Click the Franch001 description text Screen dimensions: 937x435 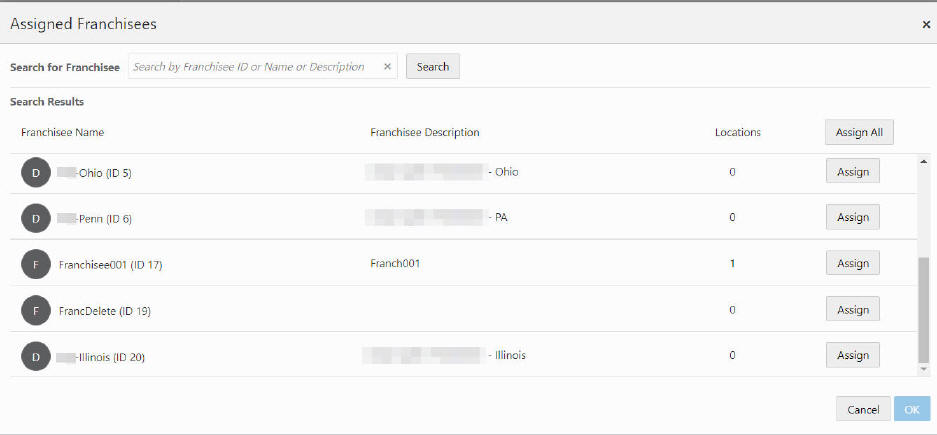[x=395, y=263]
